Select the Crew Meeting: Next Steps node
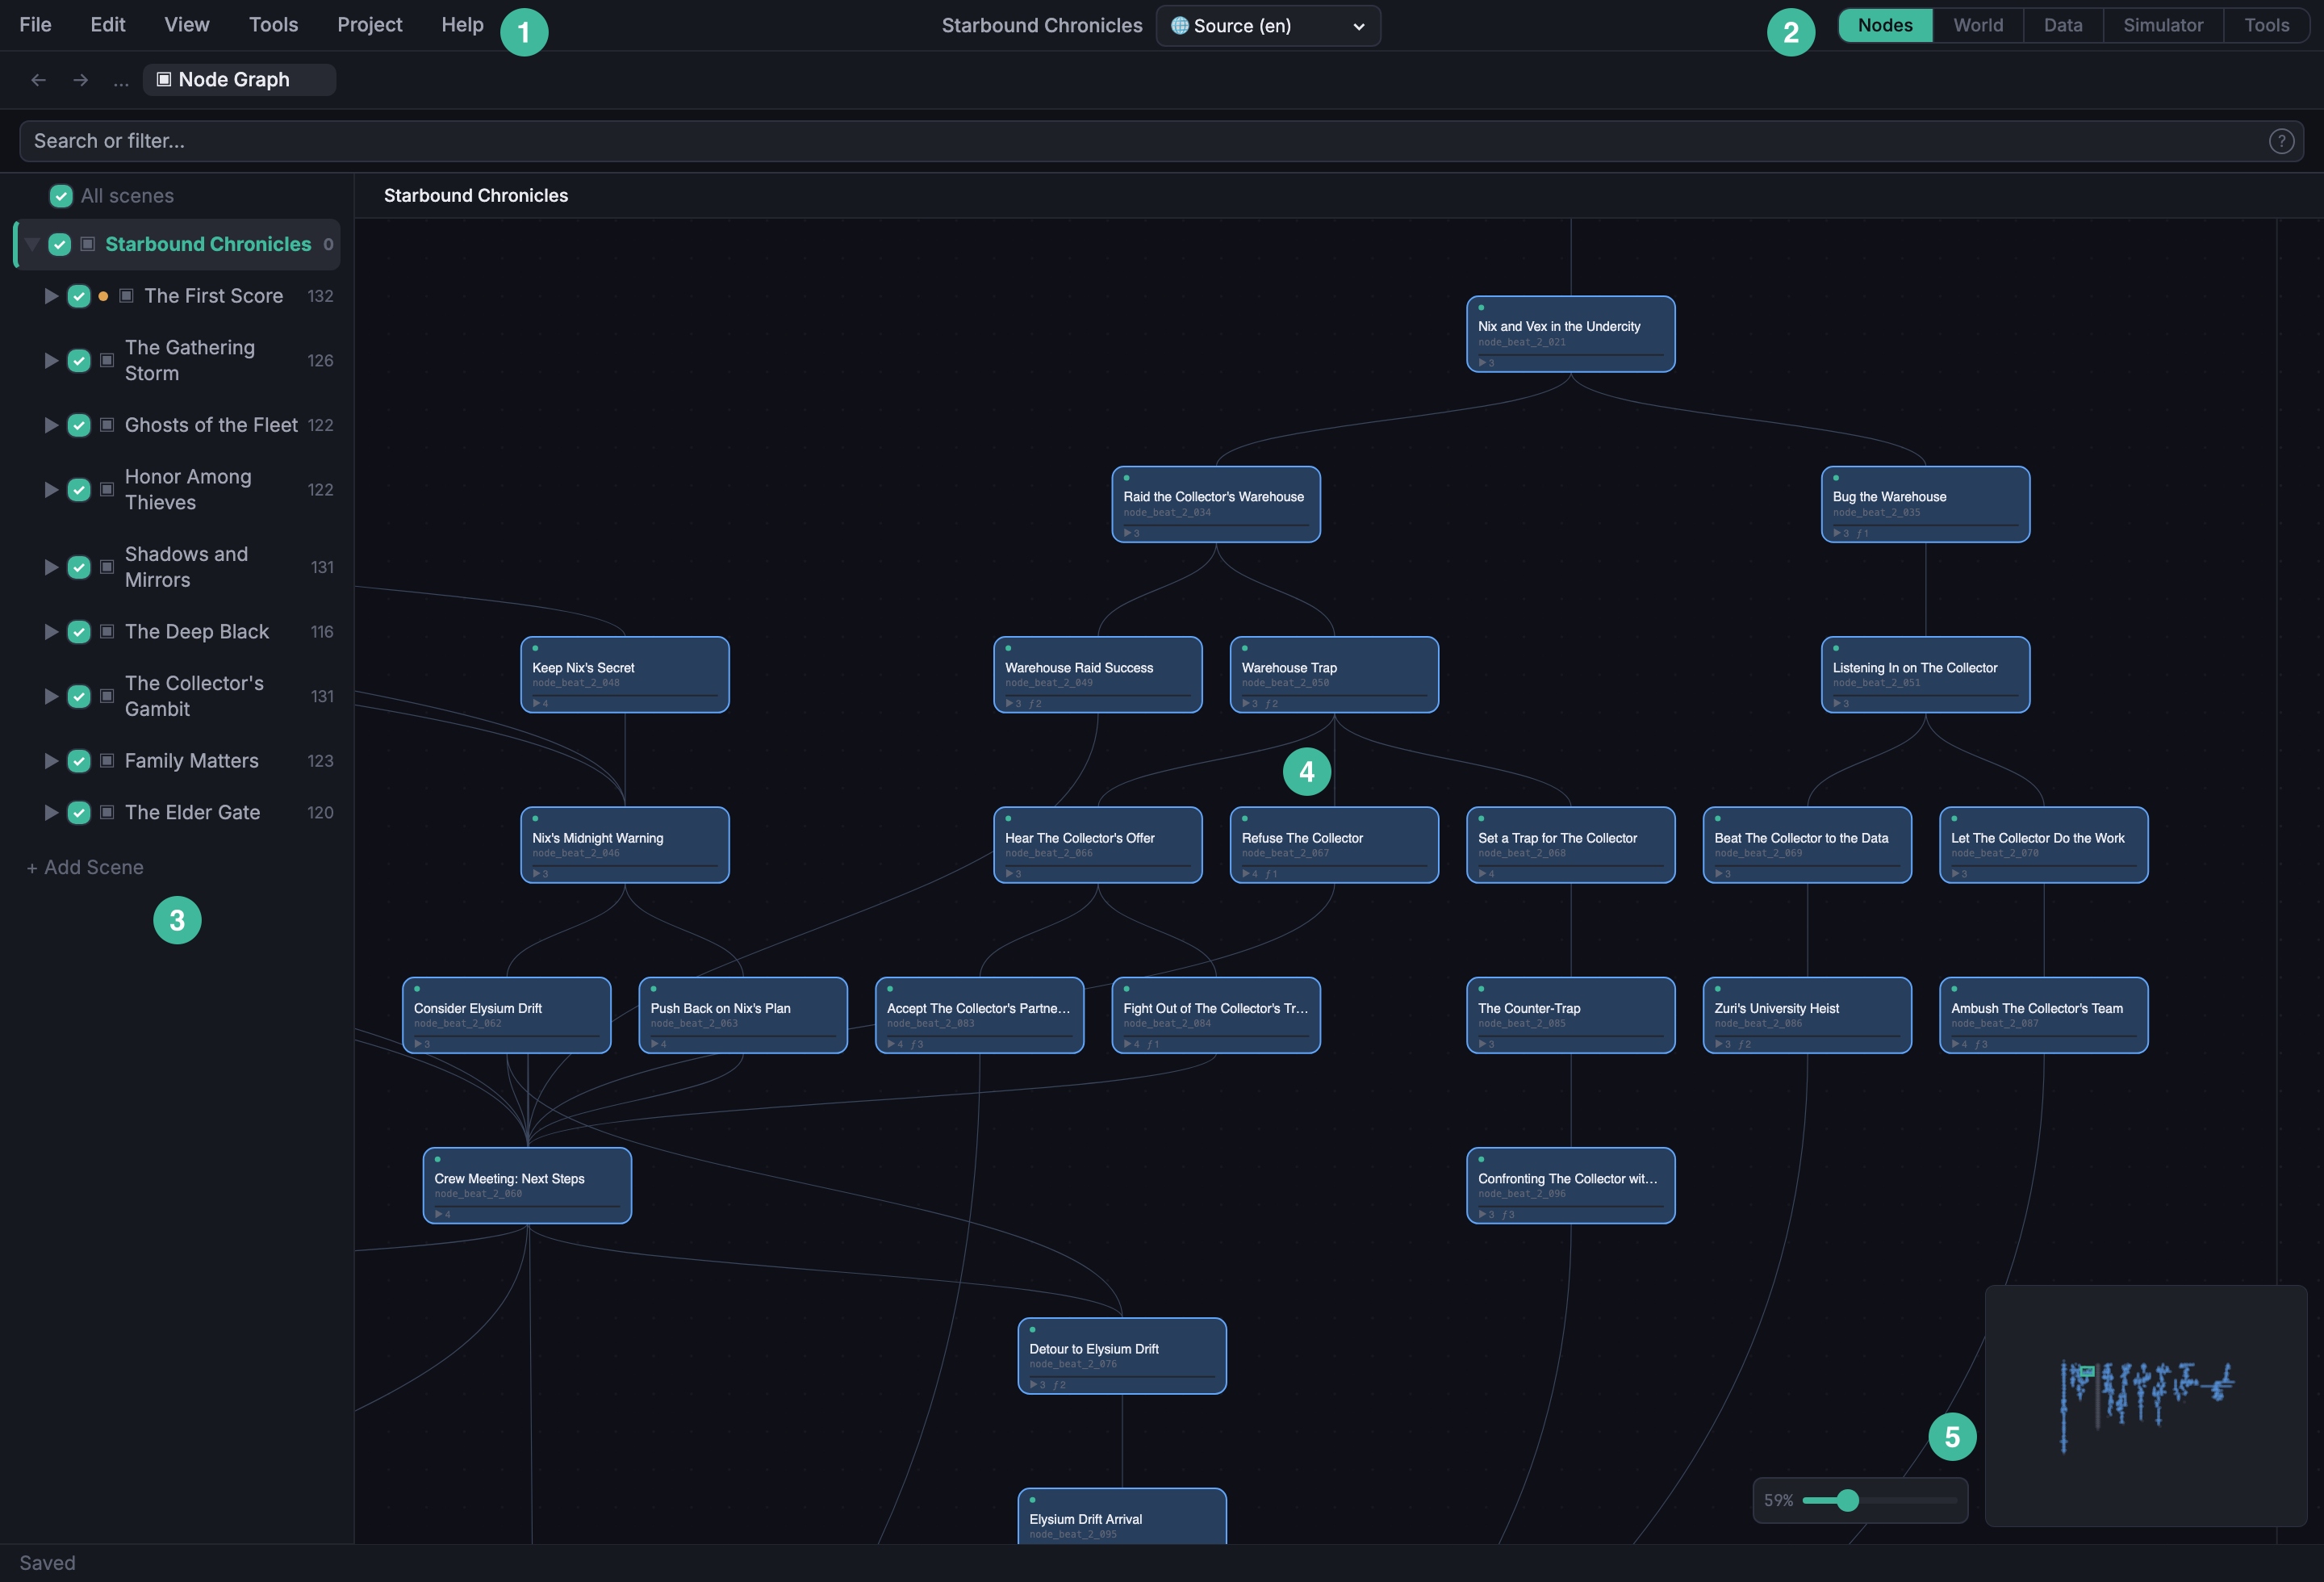 pyautogui.click(x=527, y=1186)
